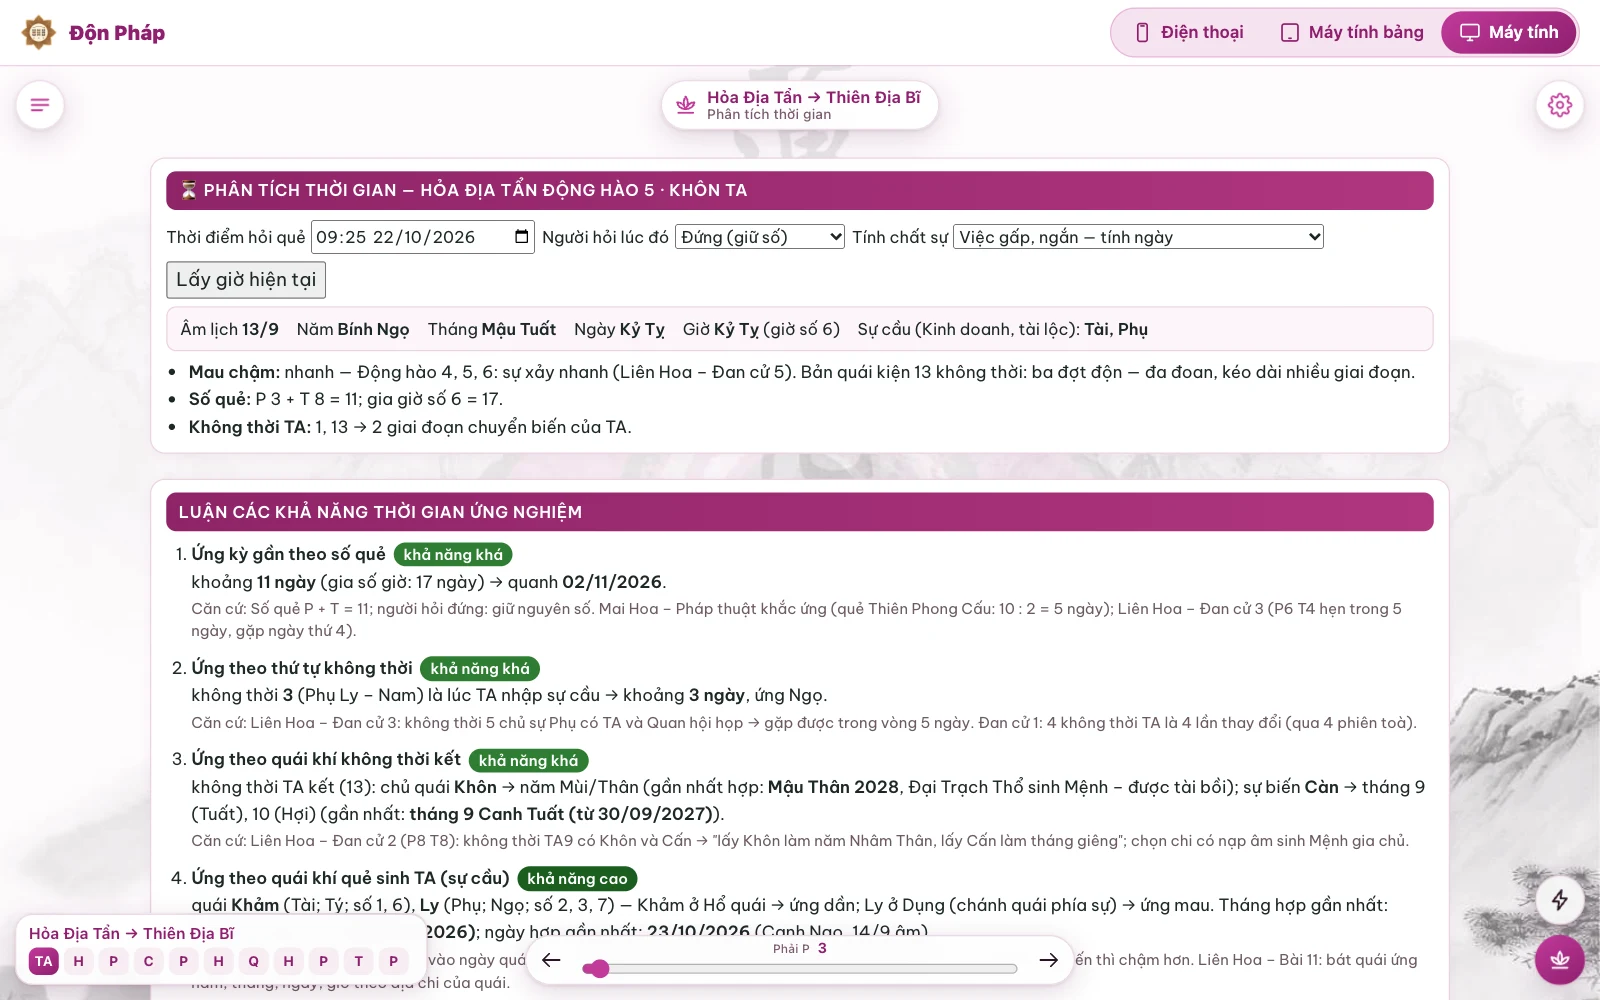
Task: Open the settings gear icon
Action: tap(1560, 105)
